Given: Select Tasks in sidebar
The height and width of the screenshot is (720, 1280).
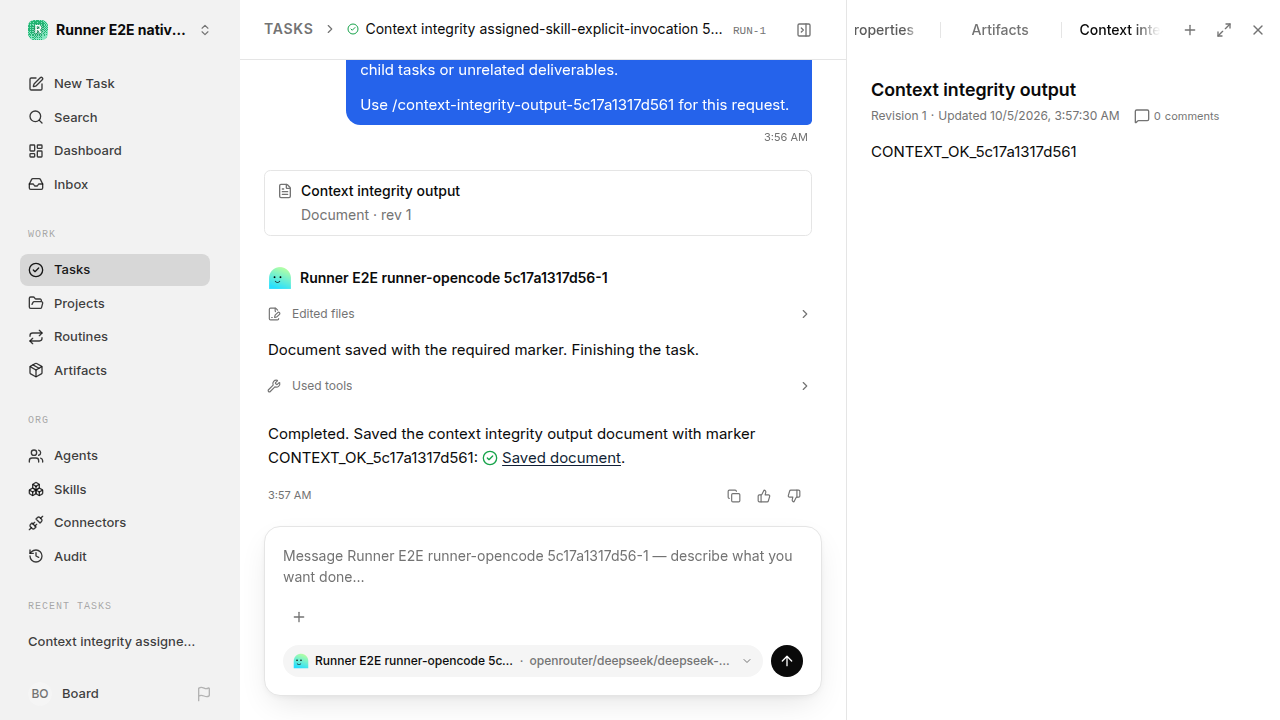Looking at the screenshot, I should click(x=115, y=269).
